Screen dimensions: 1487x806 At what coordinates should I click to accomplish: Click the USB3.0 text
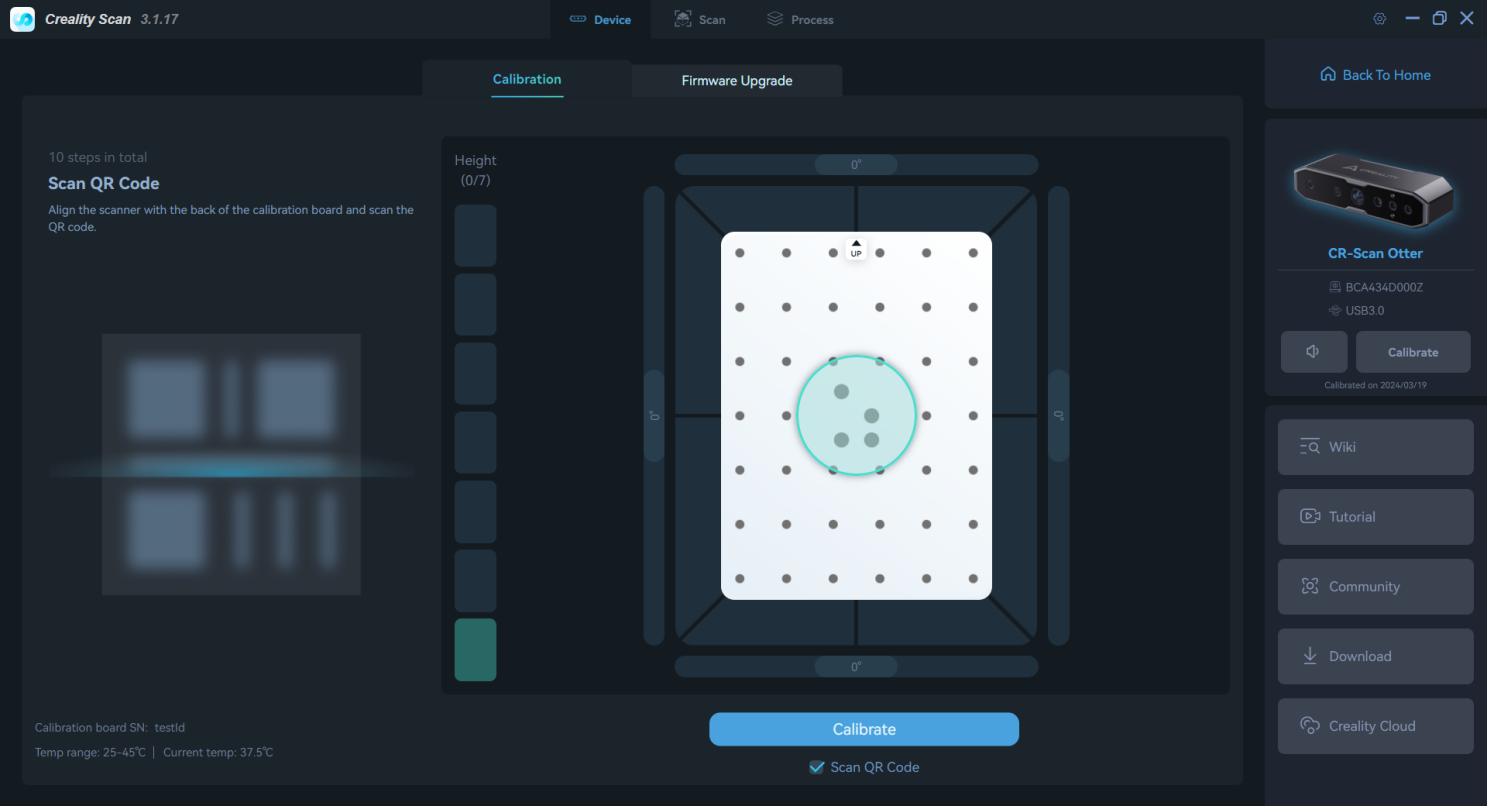click(1365, 311)
